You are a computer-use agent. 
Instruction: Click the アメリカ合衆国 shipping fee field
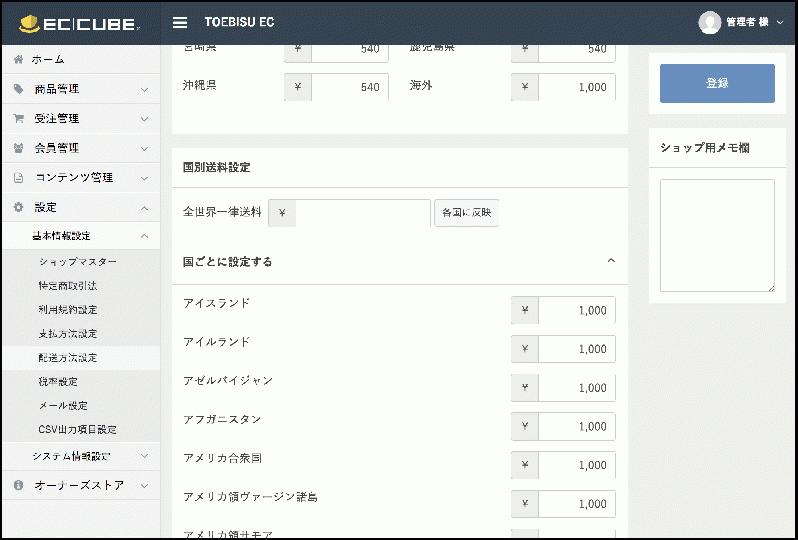[577, 465]
